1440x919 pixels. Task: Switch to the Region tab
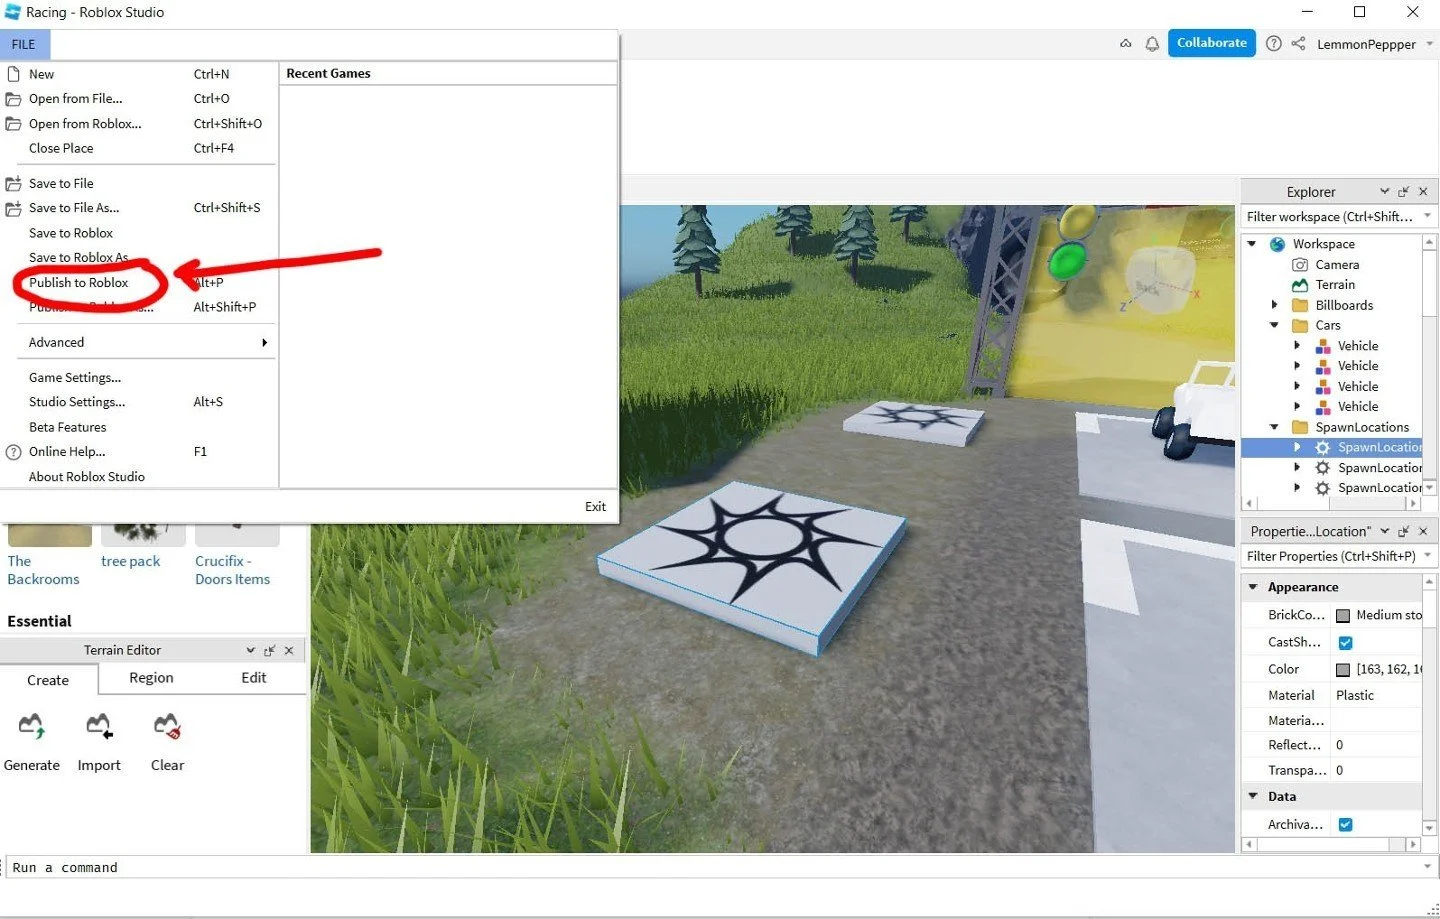tap(151, 678)
